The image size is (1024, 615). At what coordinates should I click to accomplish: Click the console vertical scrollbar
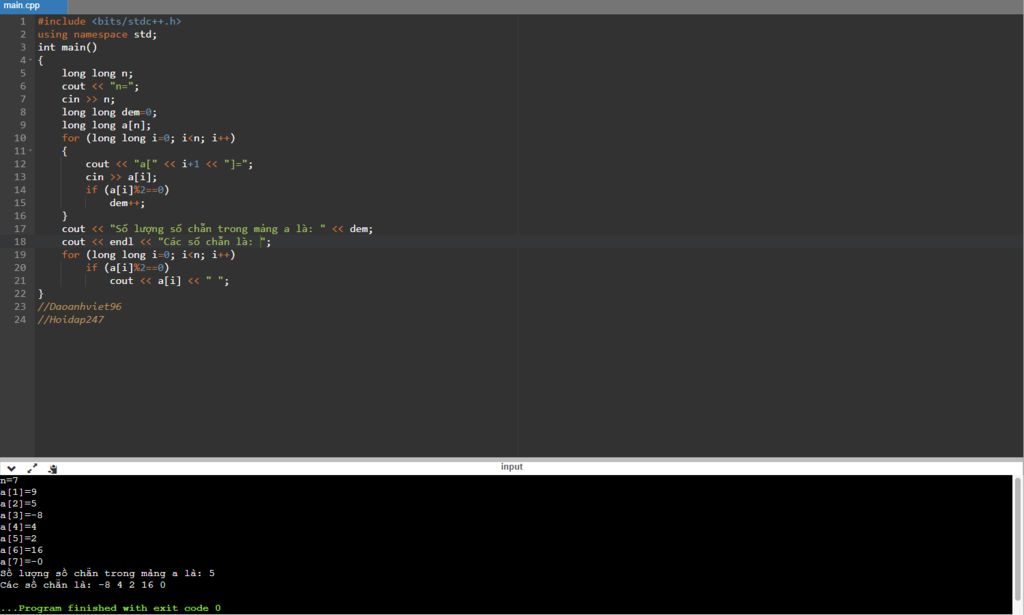click(x=1017, y=541)
